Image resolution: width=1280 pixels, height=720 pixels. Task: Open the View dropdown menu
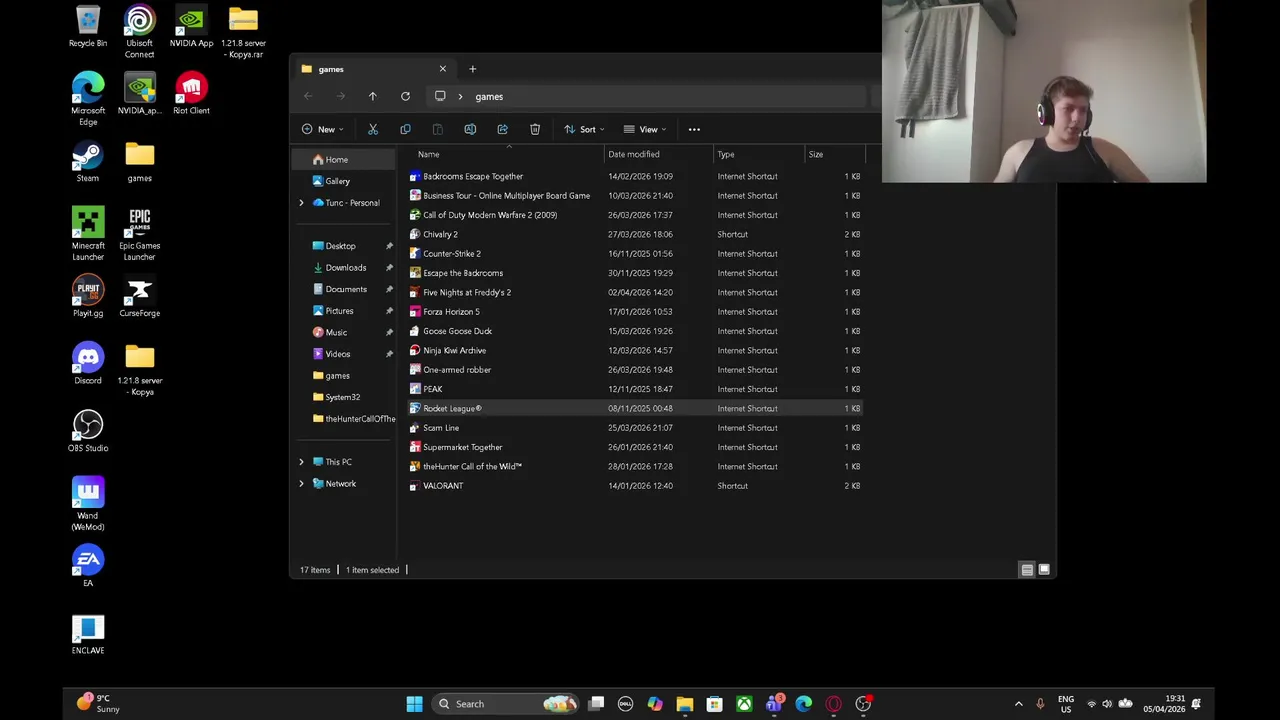pos(645,129)
